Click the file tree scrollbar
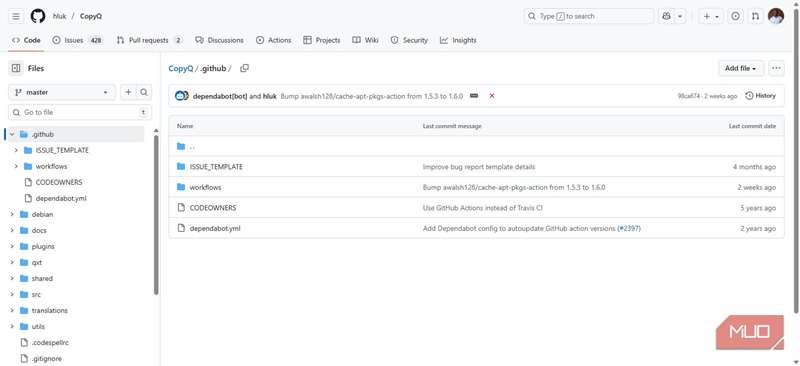The image size is (800, 366). 156,214
